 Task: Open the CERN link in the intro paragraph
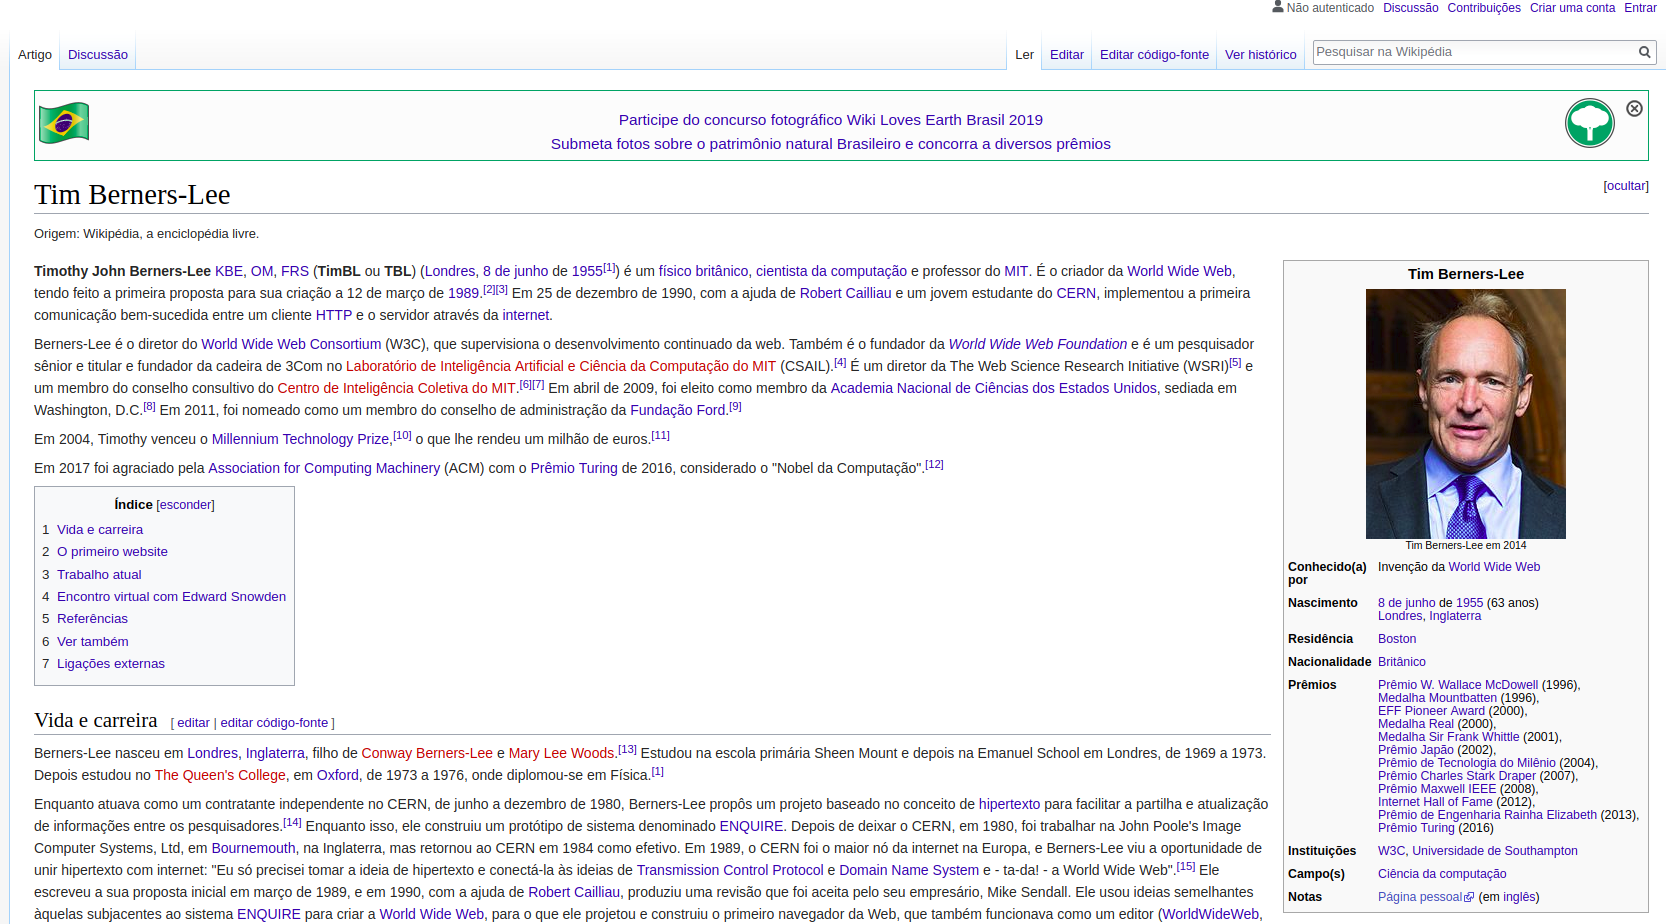pos(1076,293)
